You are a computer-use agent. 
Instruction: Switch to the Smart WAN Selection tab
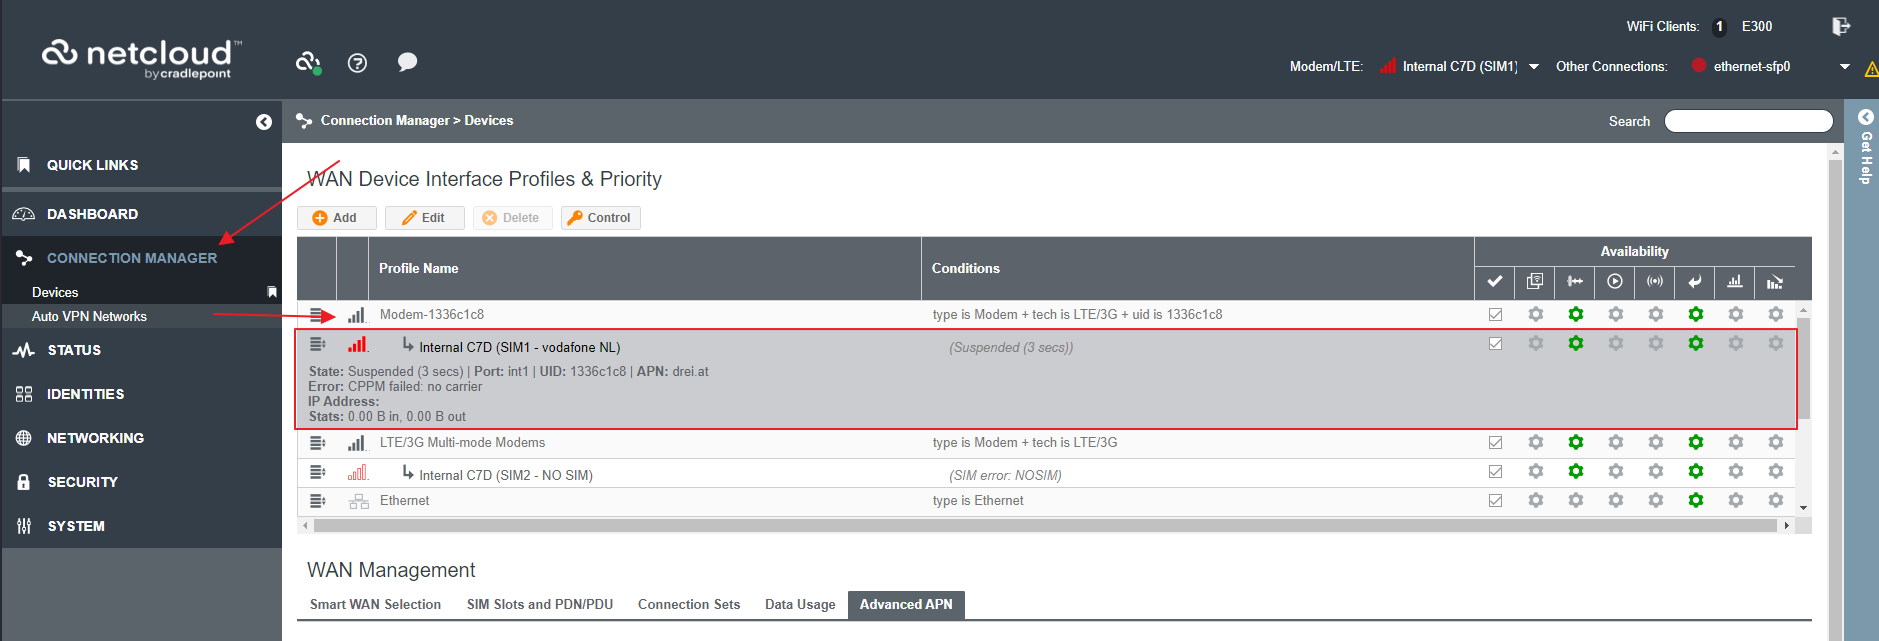[375, 604]
